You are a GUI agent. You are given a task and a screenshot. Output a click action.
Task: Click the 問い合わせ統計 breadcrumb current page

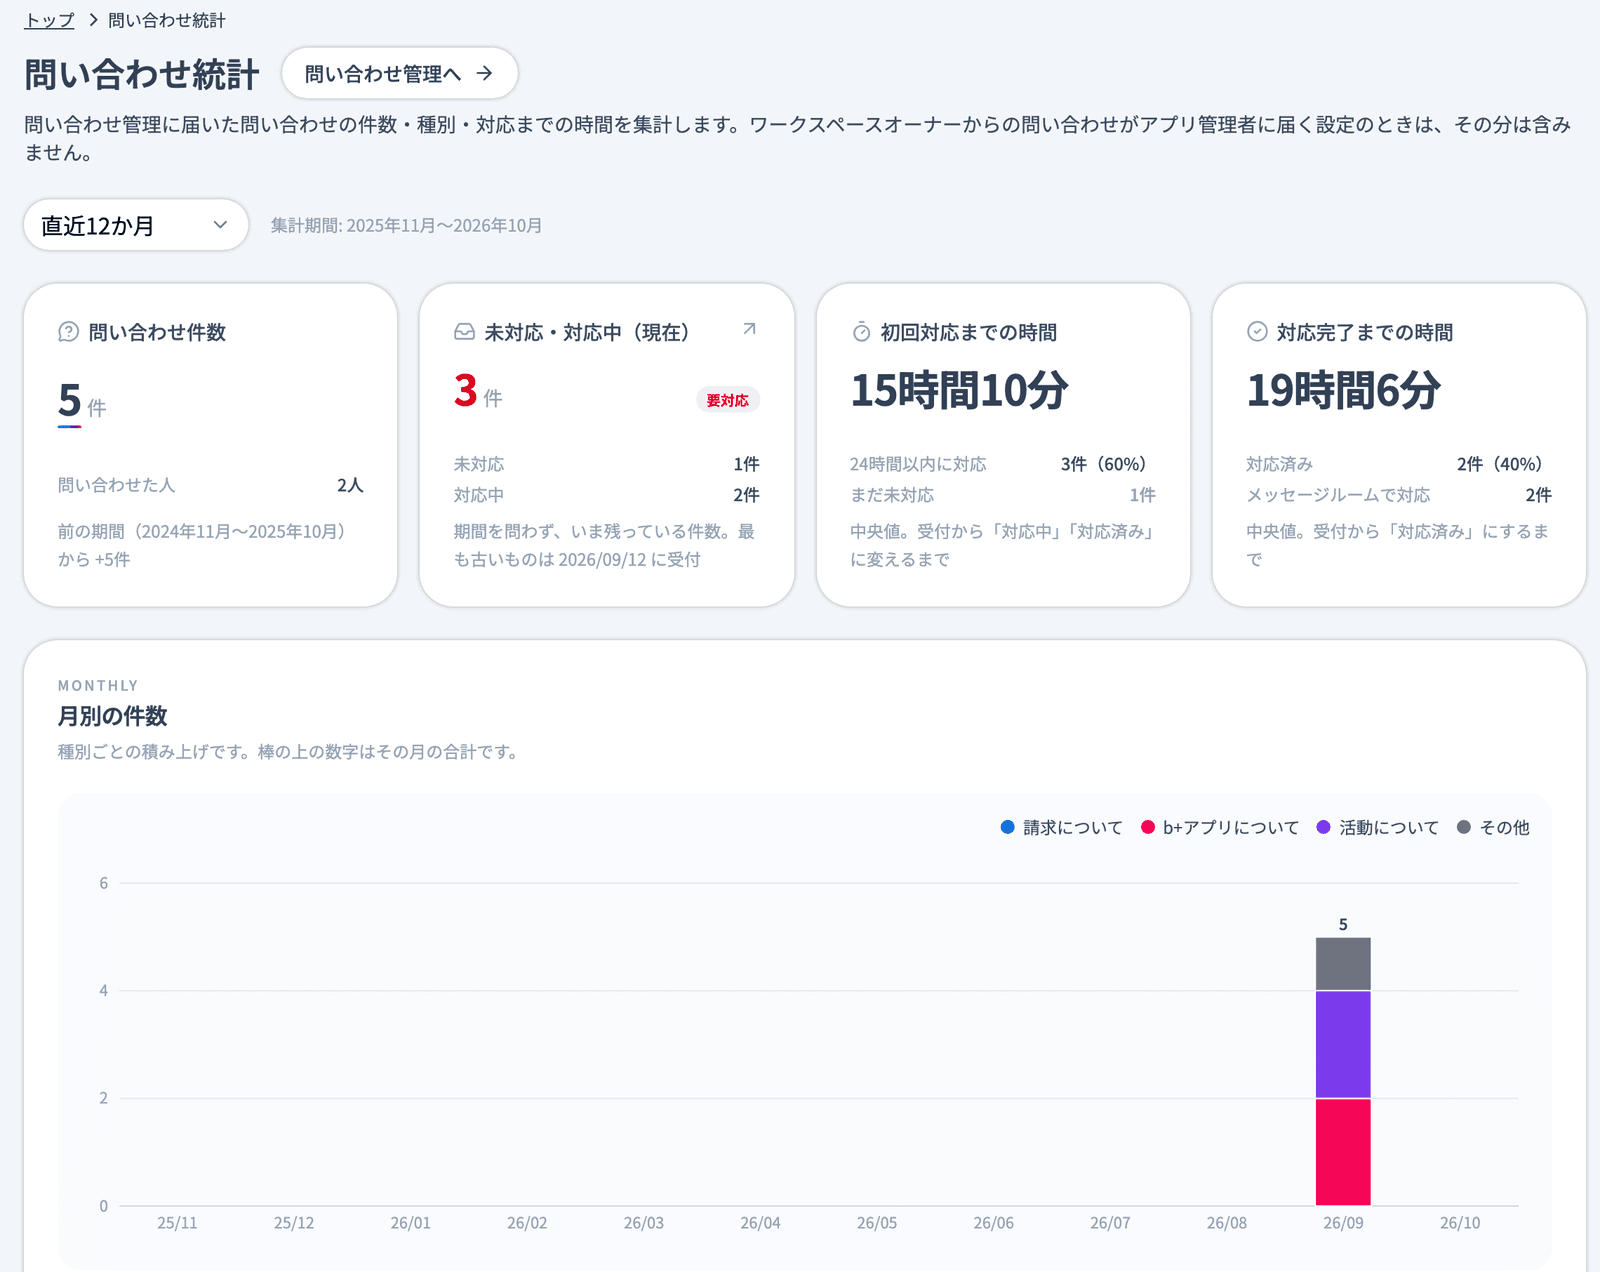167,20
